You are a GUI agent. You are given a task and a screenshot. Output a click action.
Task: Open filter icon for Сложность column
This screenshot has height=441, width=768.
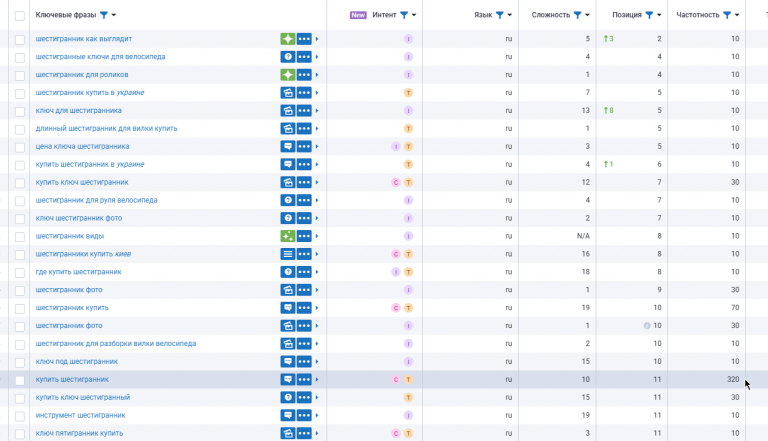[x=577, y=15]
